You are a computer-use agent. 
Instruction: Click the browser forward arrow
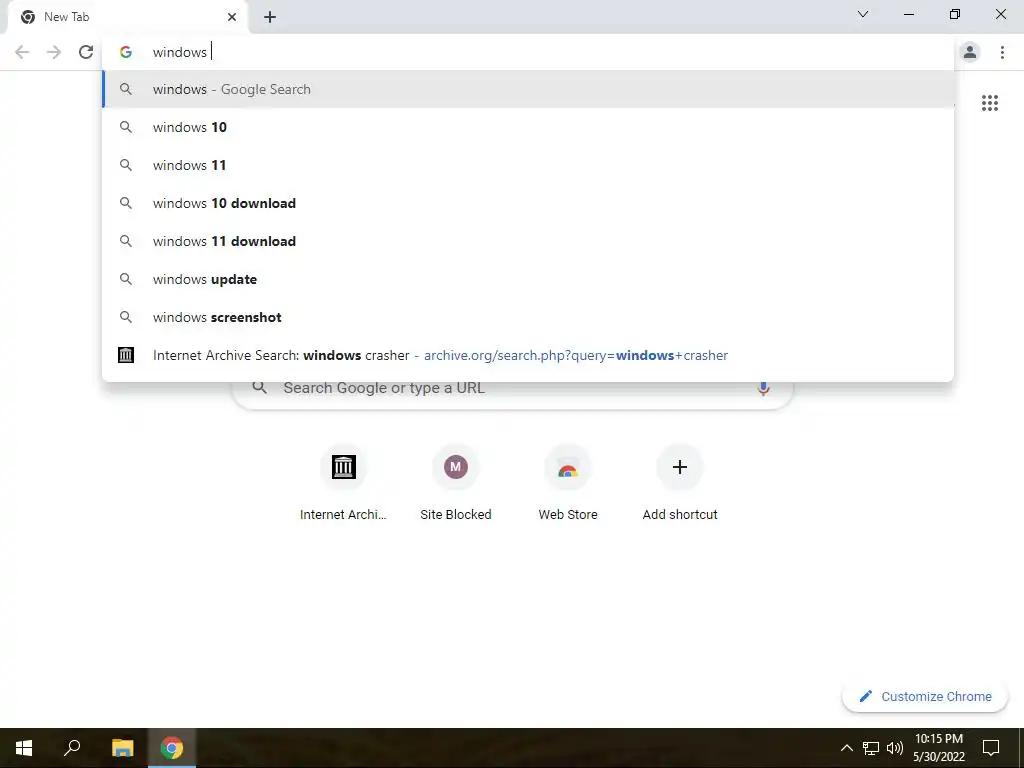[x=54, y=52]
